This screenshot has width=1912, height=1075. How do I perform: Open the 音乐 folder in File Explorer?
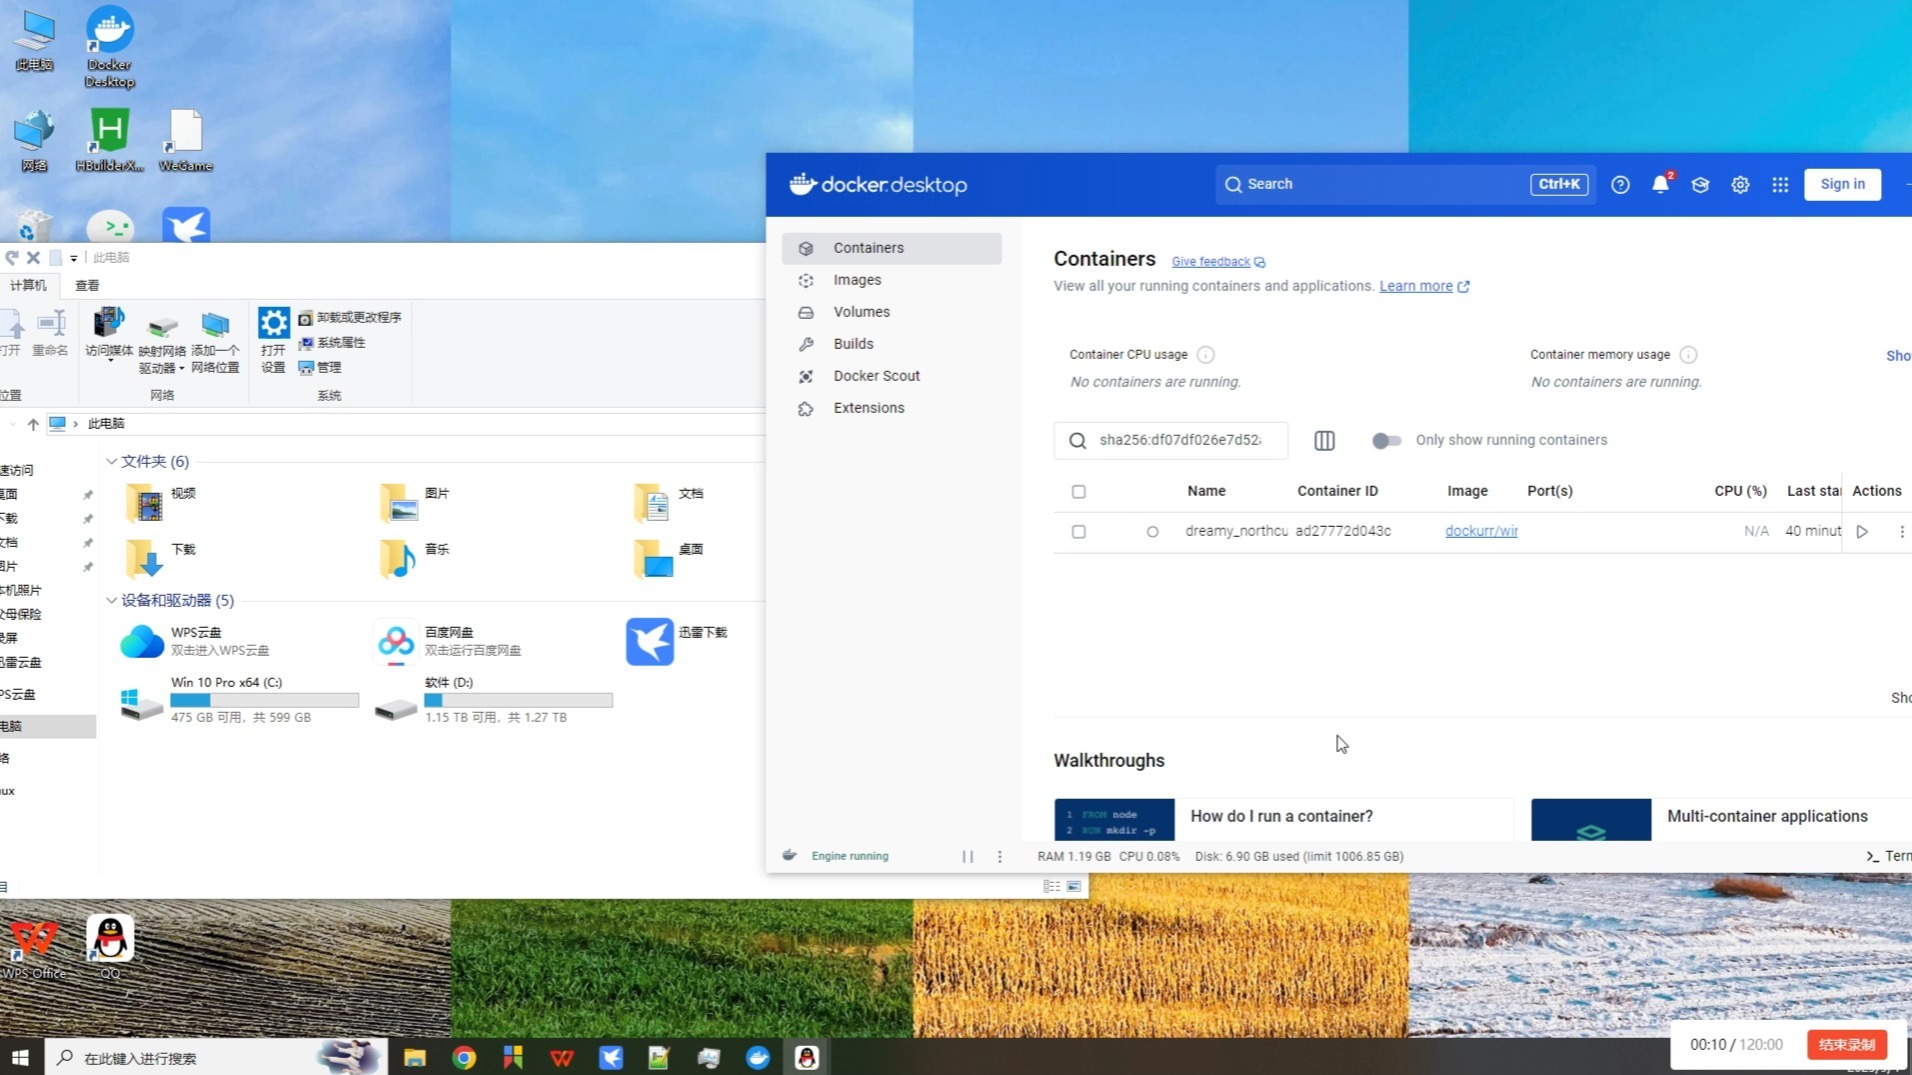(416, 559)
